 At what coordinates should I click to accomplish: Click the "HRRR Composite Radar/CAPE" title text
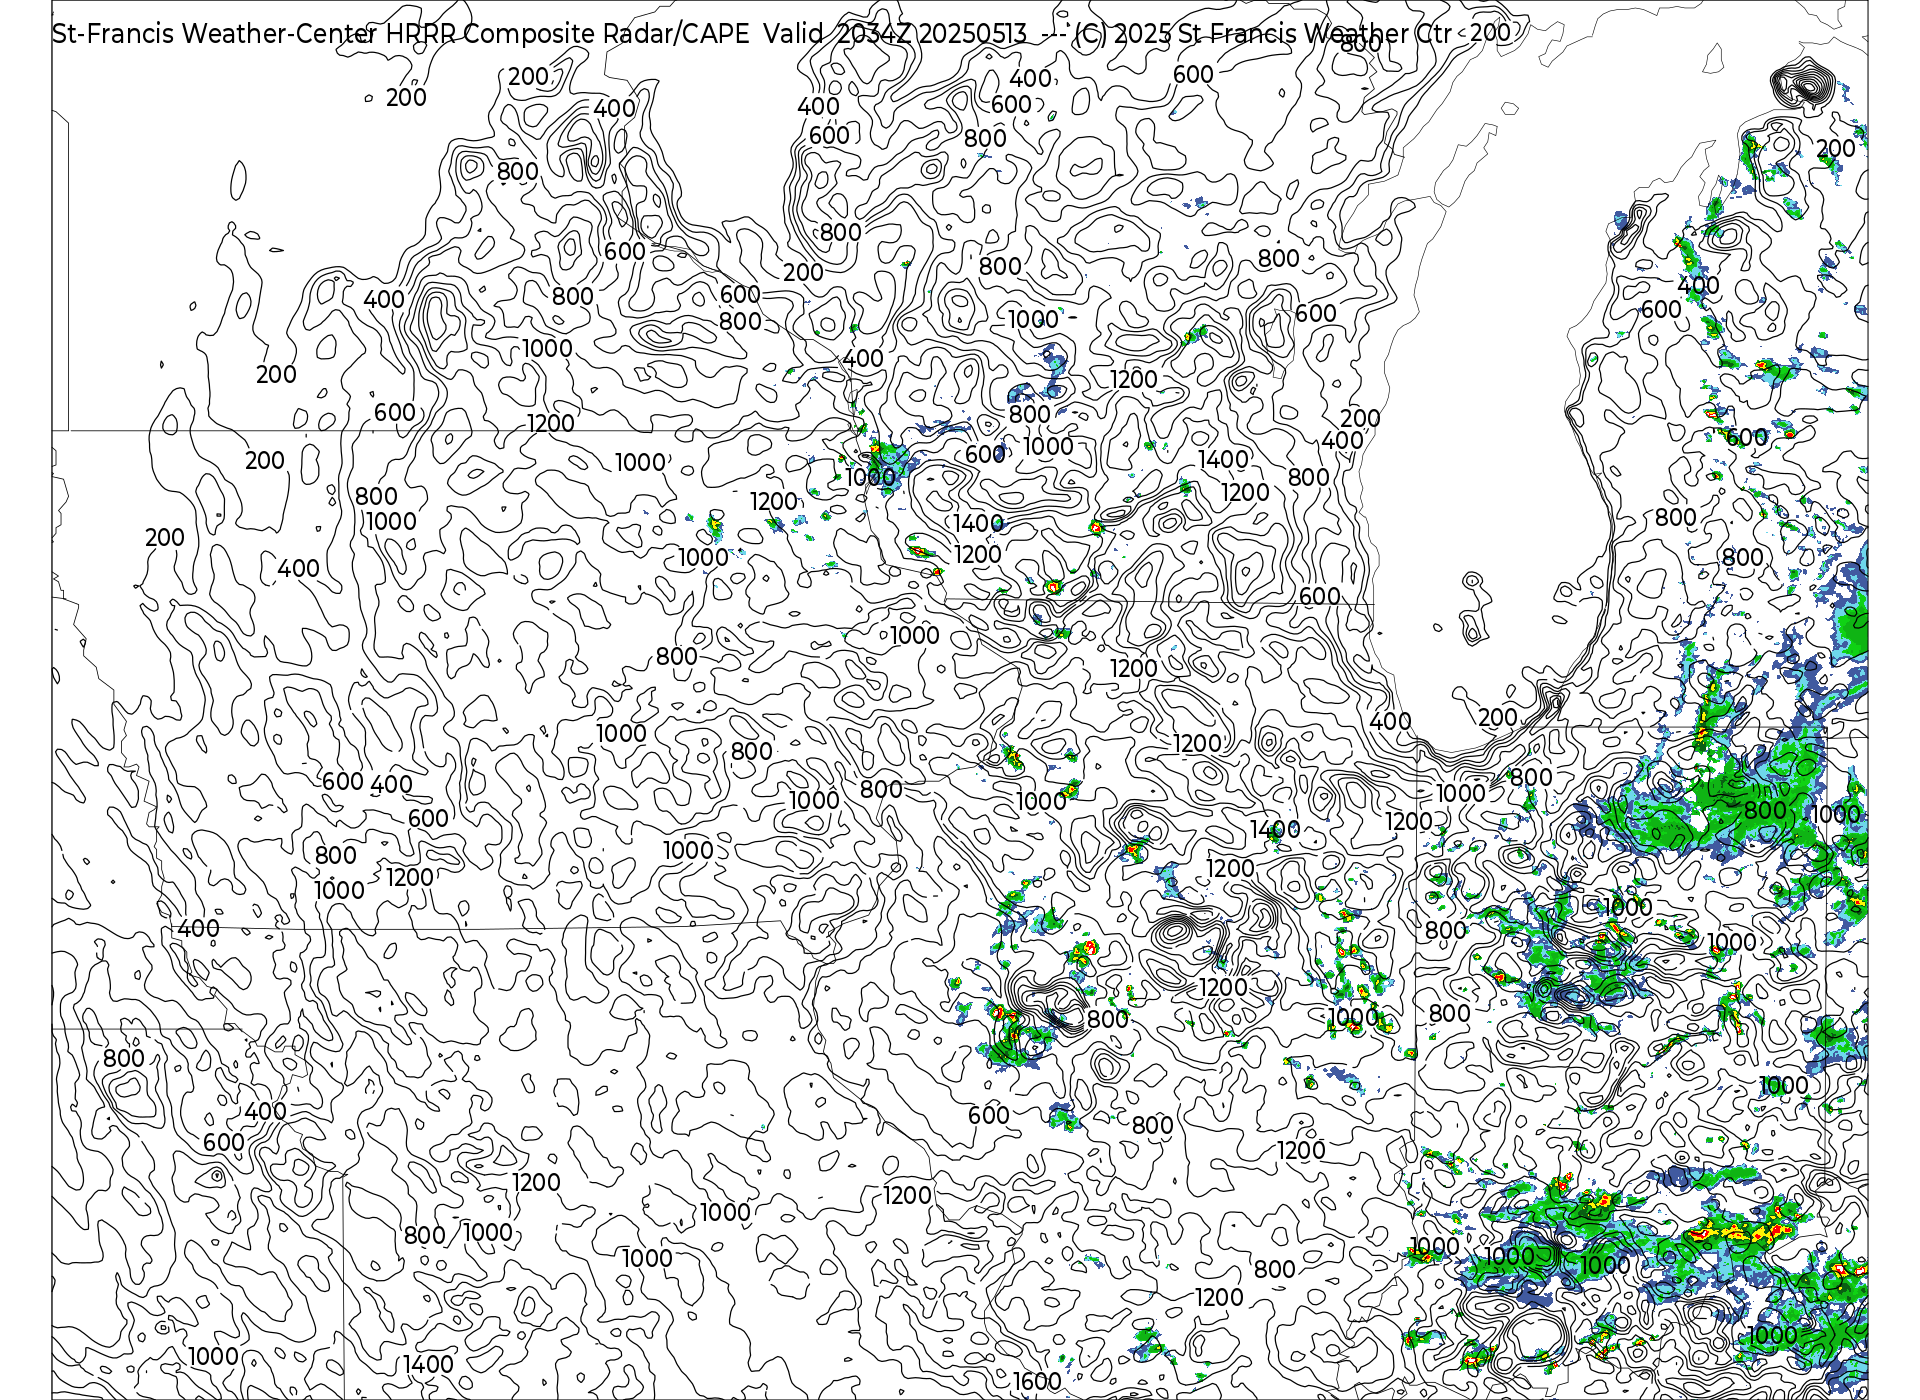[x=567, y=33]
